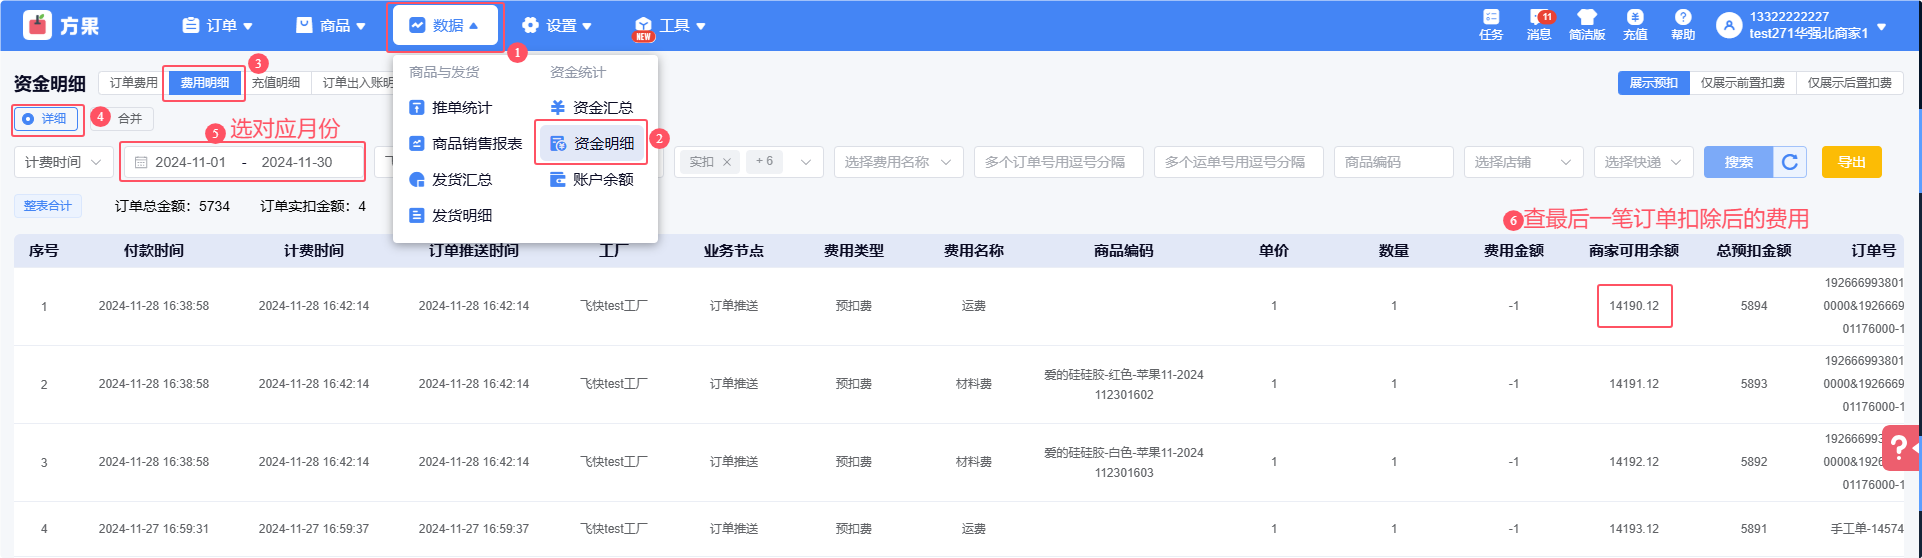Open the 帮助 help question icon
Image resolution: width=1922 pixels, height=558 pixels.
pyautogui.click(x=1683, y=18)
